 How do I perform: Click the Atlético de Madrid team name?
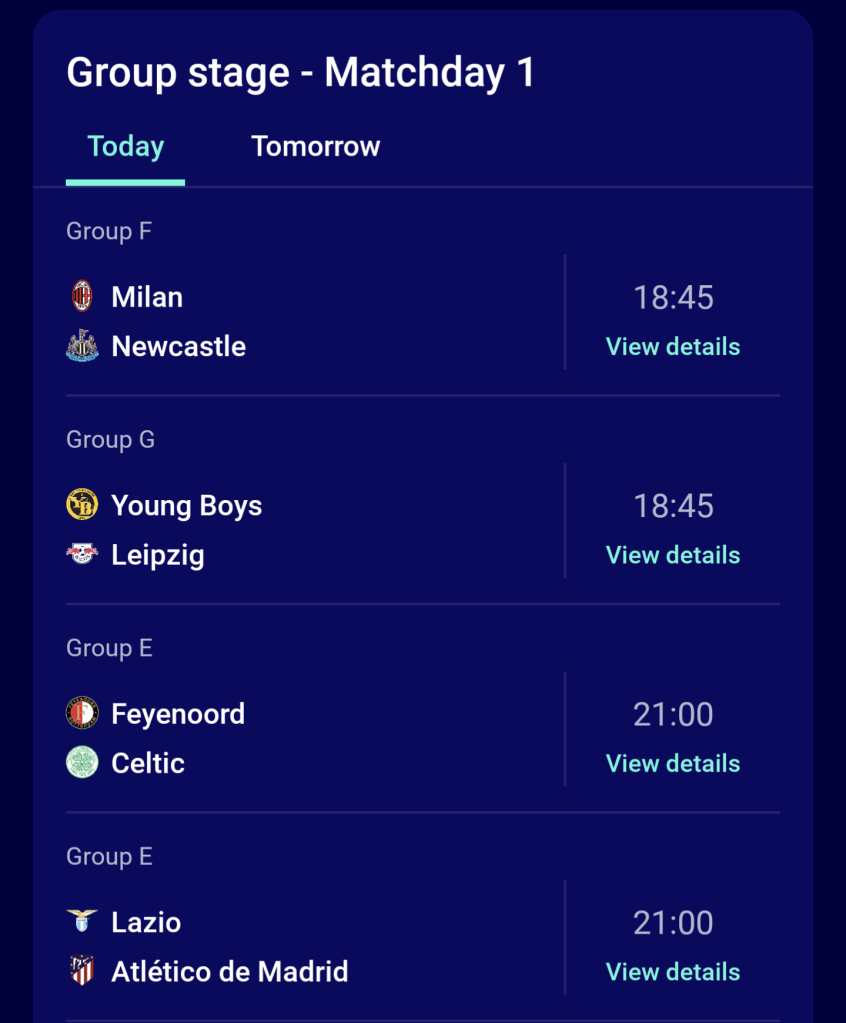click(230, 971)
